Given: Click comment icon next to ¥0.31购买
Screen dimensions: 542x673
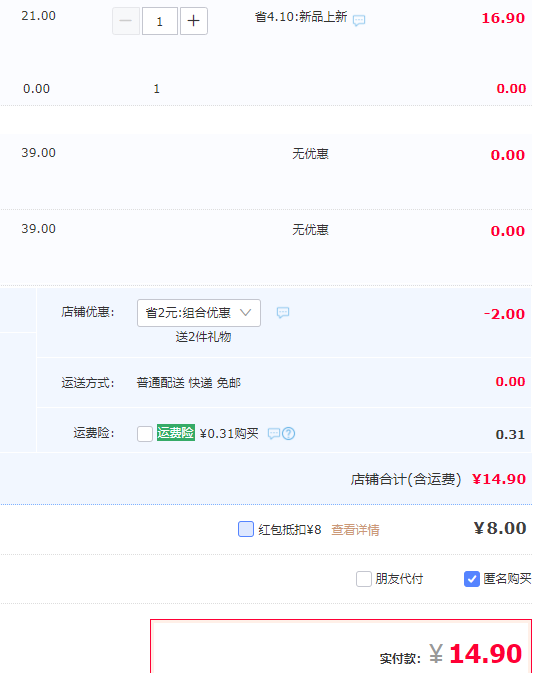Looking at the screenshot, I should click(x=273, y=434).
